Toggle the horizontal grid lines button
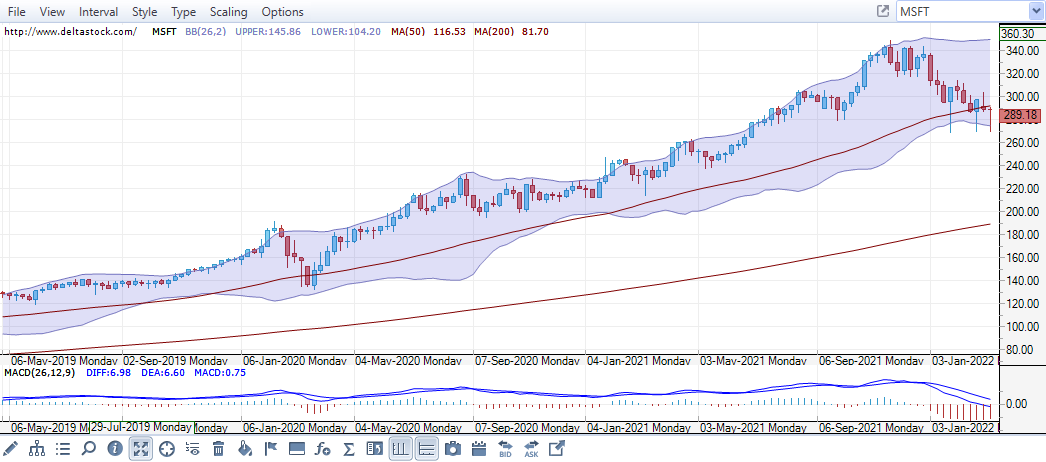 click(x=426, y=449)
